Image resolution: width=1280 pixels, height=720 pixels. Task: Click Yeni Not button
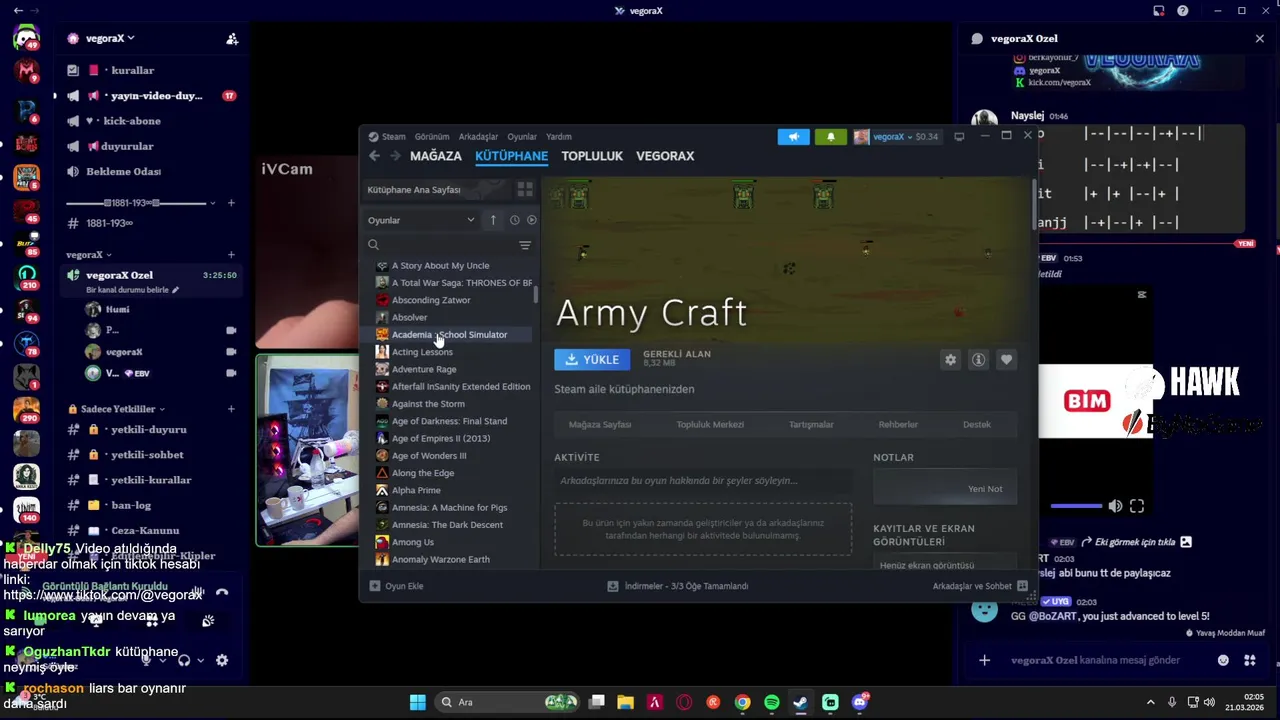(x=985, y=489)
